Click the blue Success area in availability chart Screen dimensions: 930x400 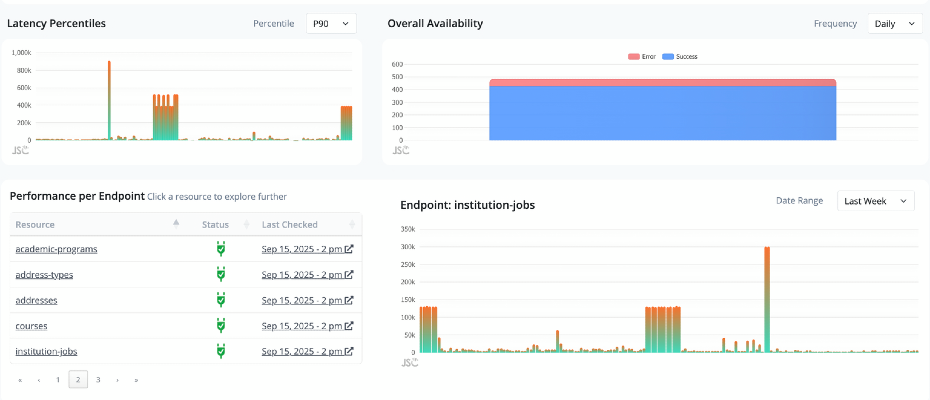click(x=662, y=113)
